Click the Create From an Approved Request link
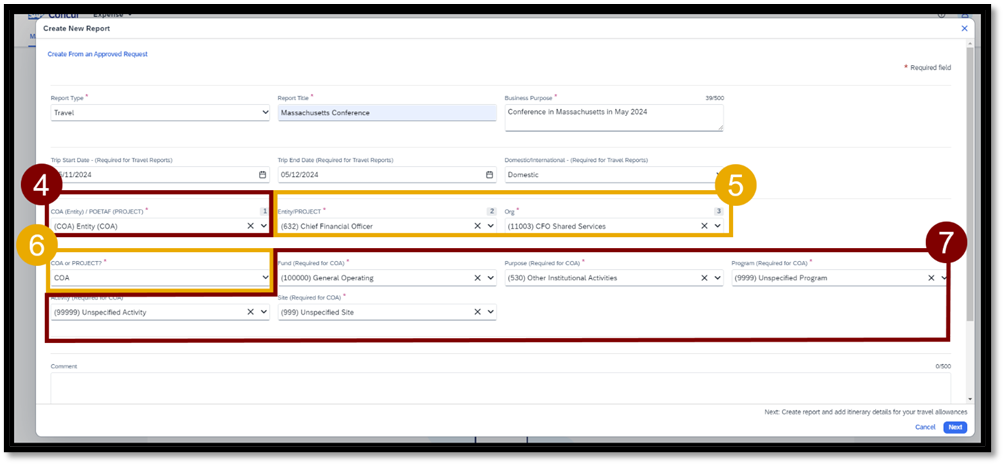This screenshot has width=1004, height=465. pos(98,54)
